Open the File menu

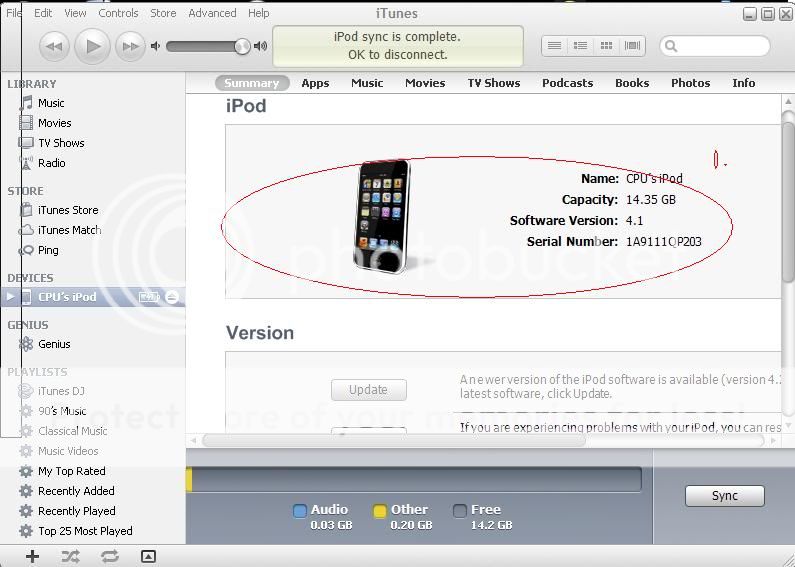(x=14, y=13)
